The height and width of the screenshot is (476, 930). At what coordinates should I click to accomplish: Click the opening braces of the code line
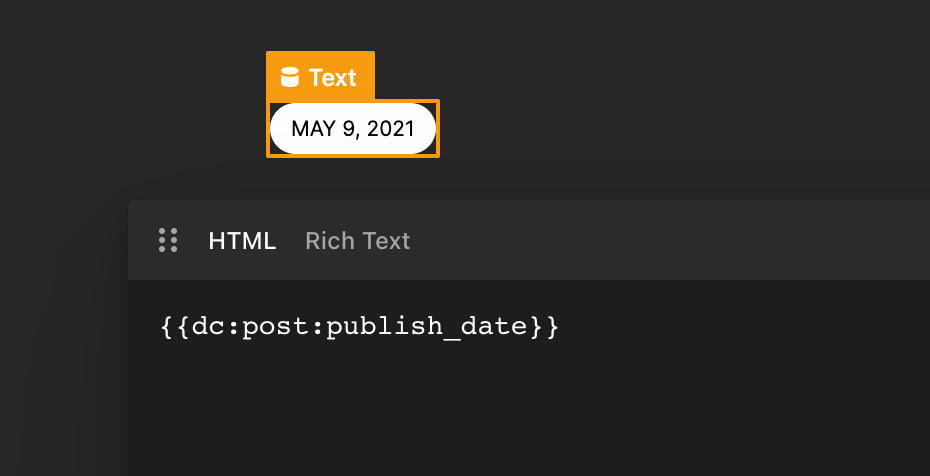pos(175,327)
